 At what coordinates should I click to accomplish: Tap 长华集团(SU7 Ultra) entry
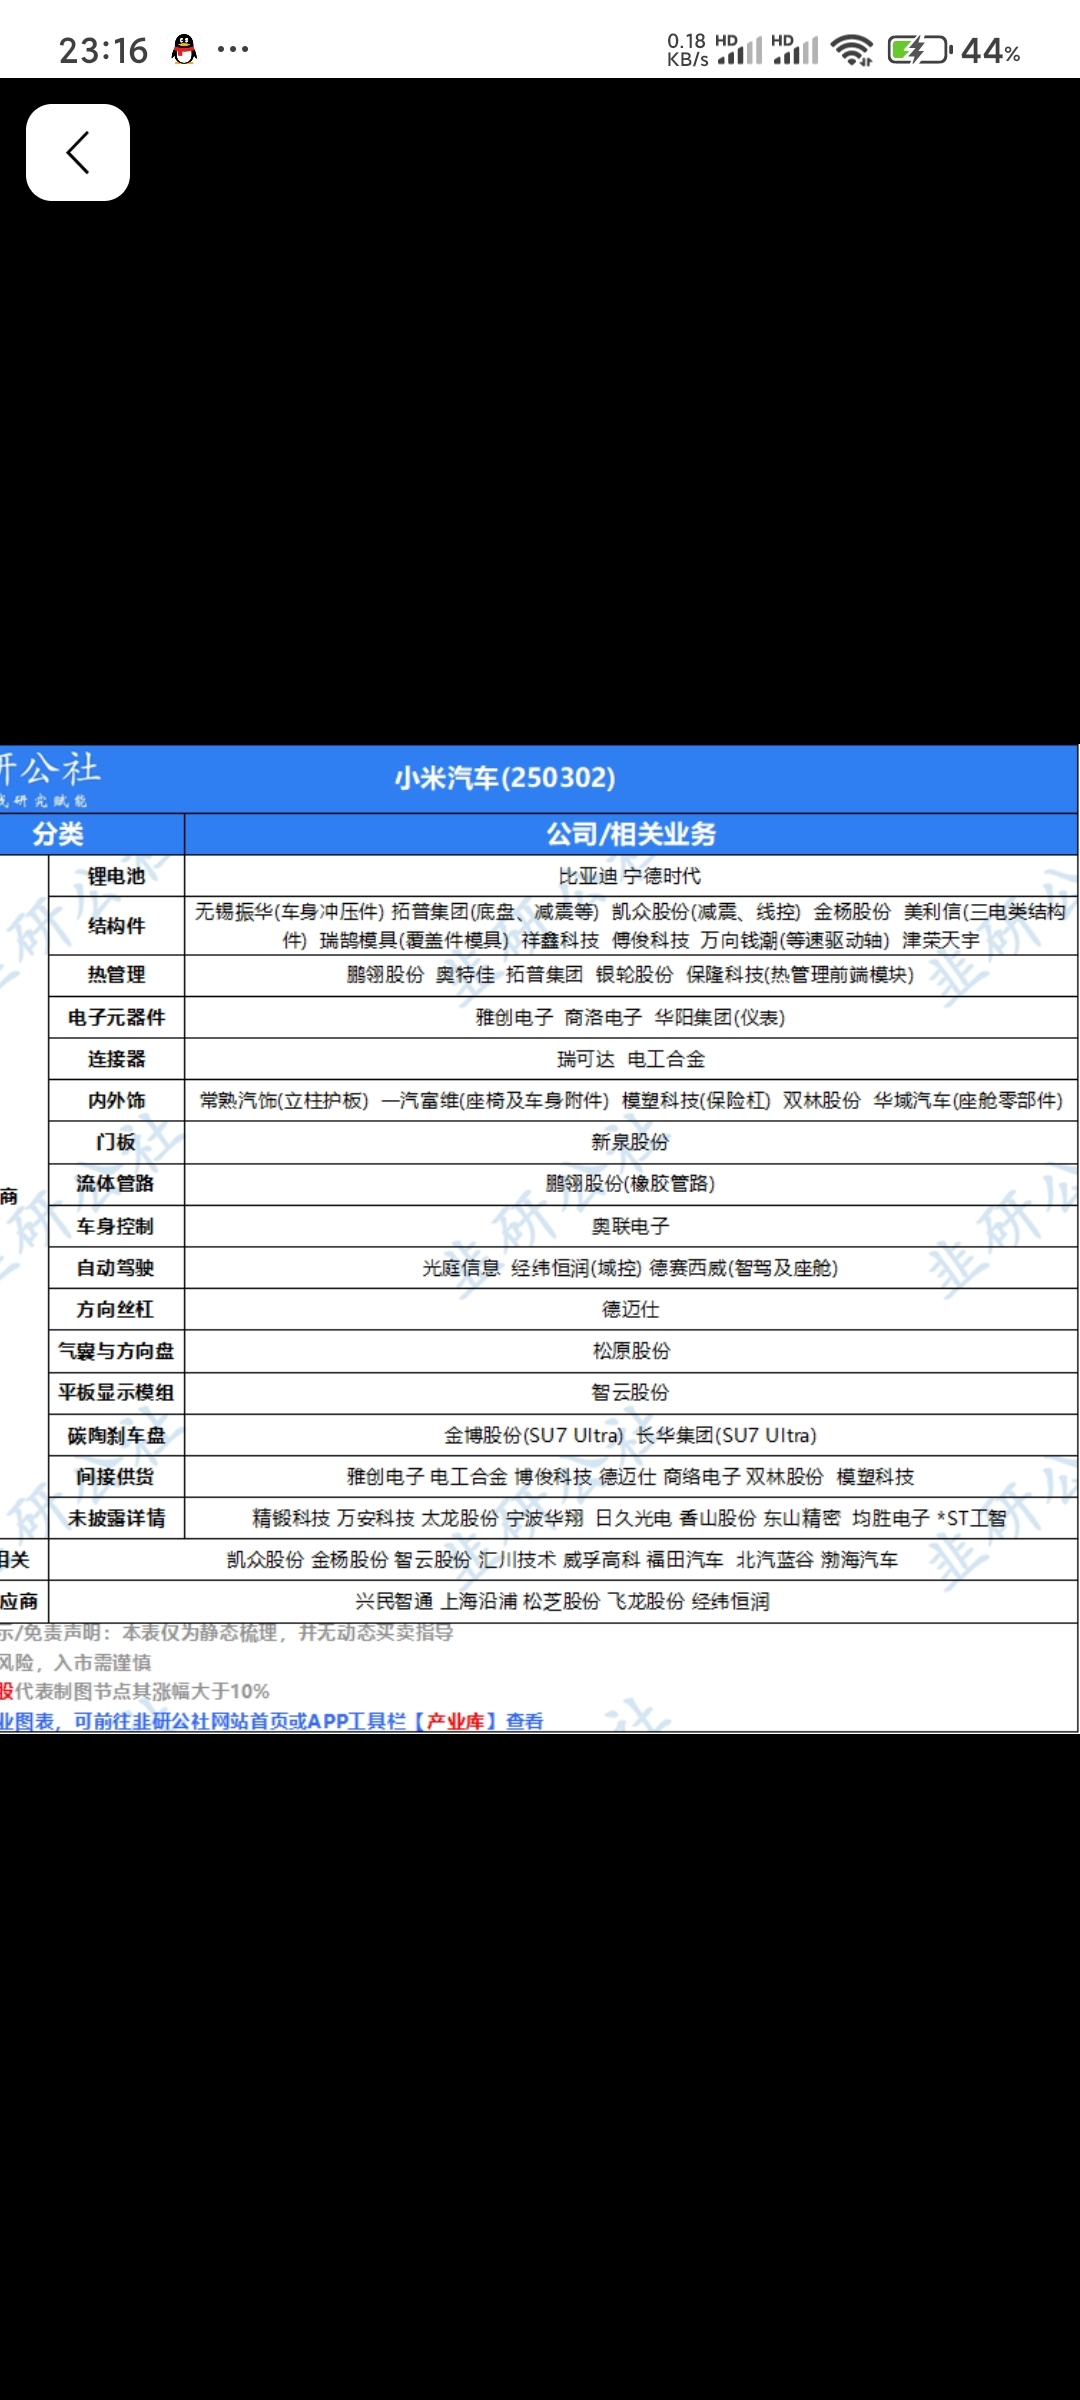point(727,1435)
